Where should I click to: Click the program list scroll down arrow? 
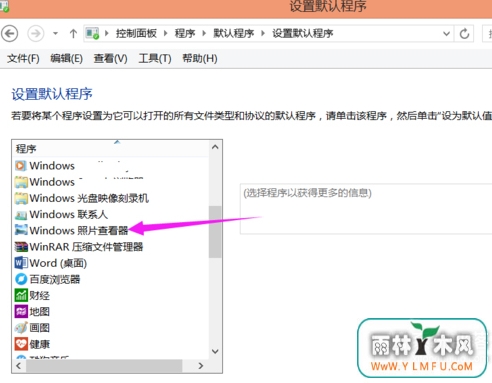point(215,352)
